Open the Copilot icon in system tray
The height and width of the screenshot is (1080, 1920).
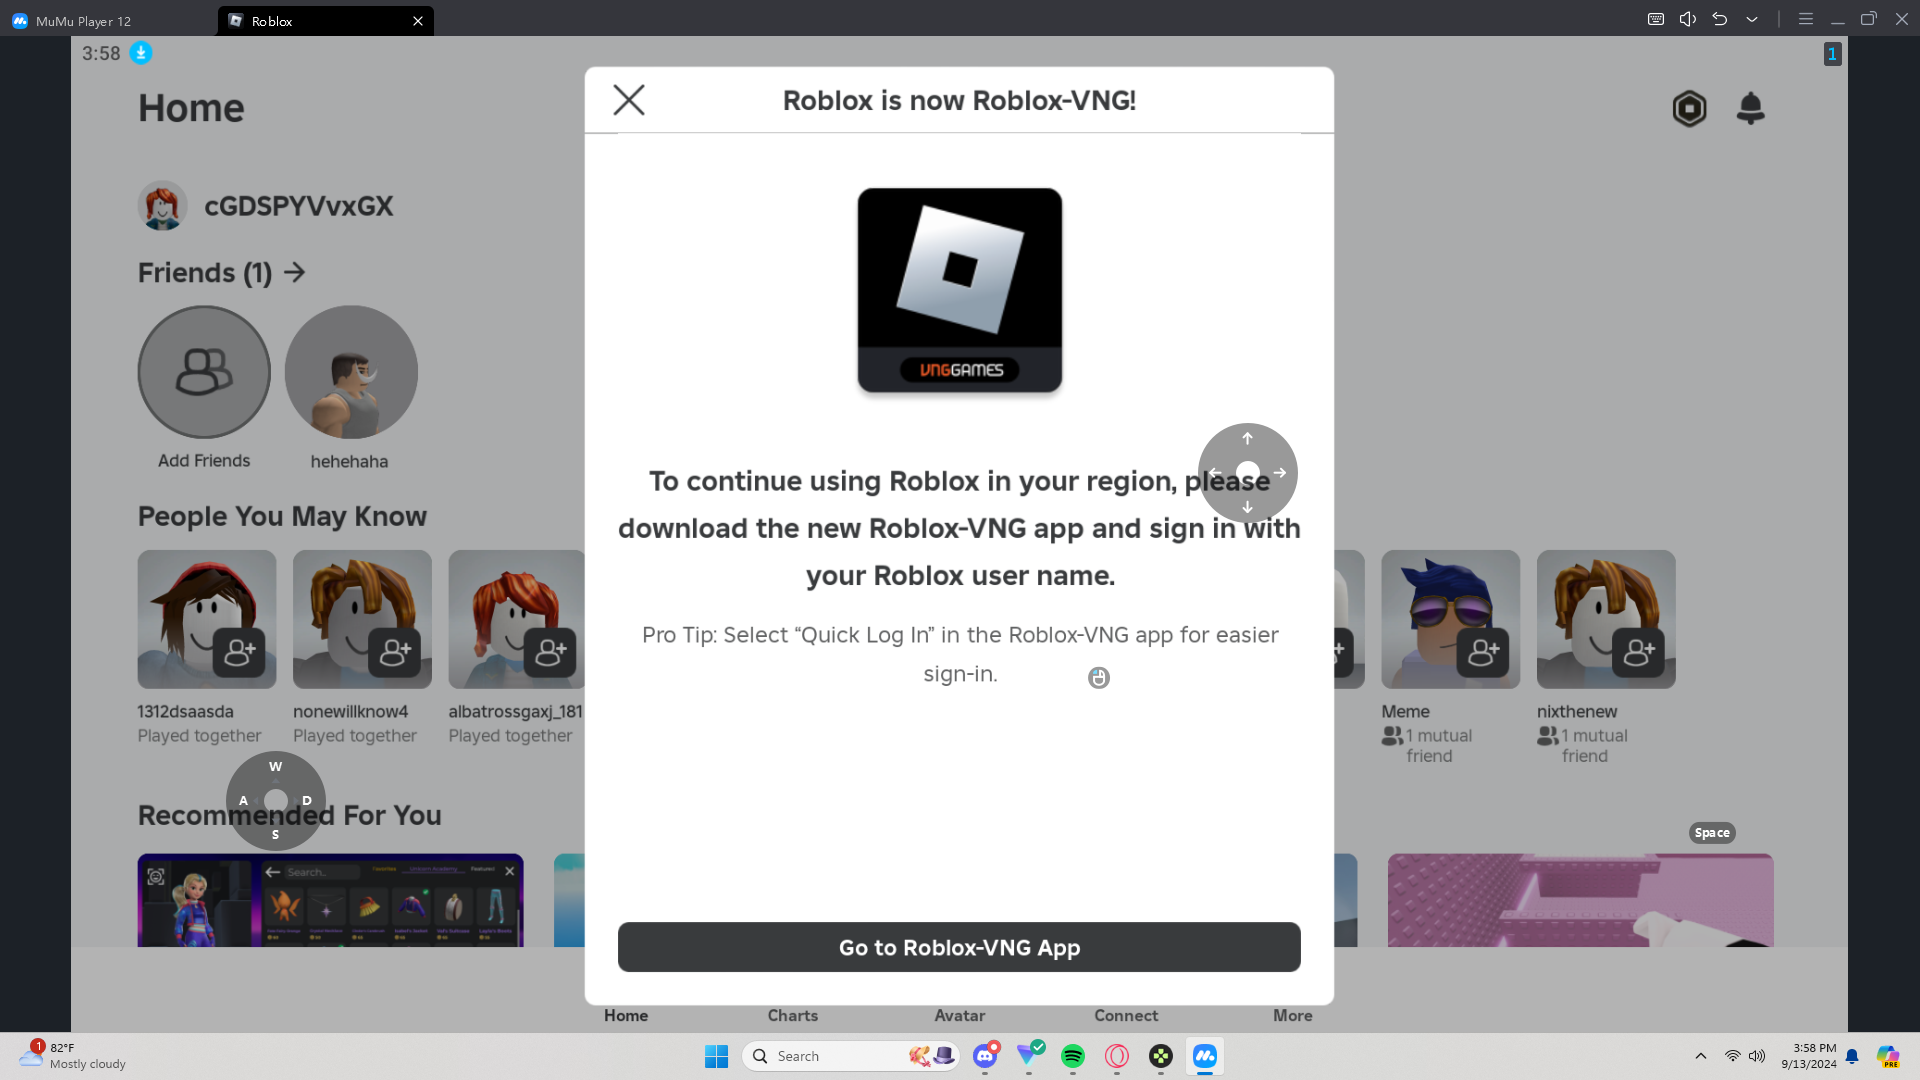1888,1056
